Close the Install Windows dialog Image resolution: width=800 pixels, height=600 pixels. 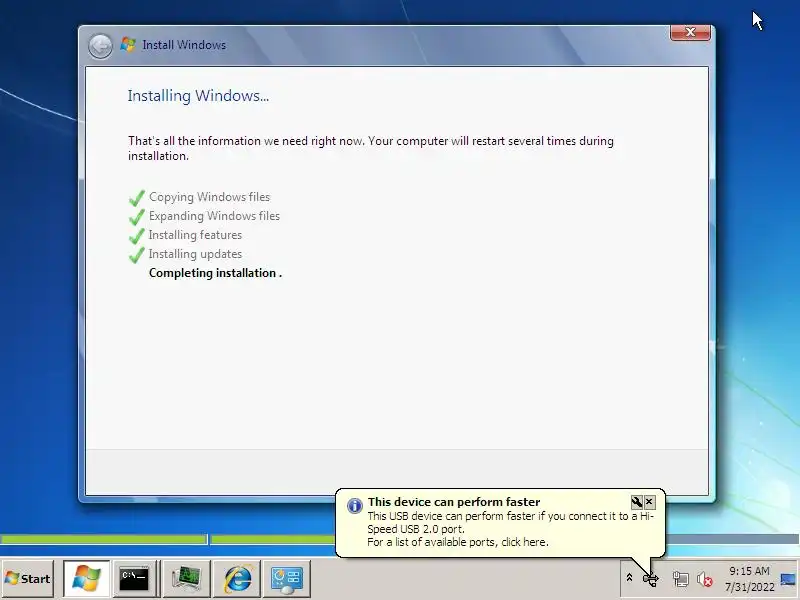(690, 32)
